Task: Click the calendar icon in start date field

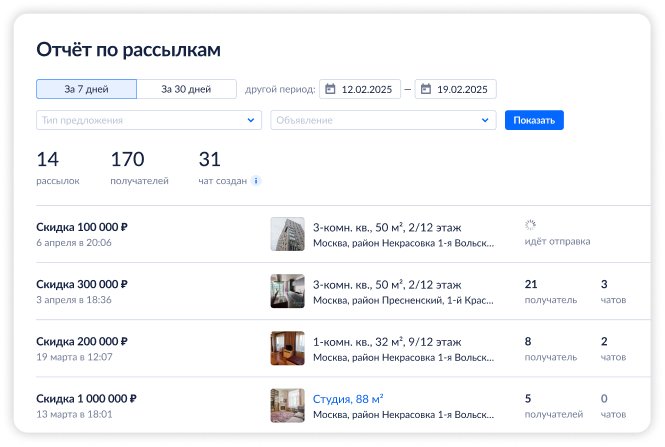Action: [x=330, y=89]
